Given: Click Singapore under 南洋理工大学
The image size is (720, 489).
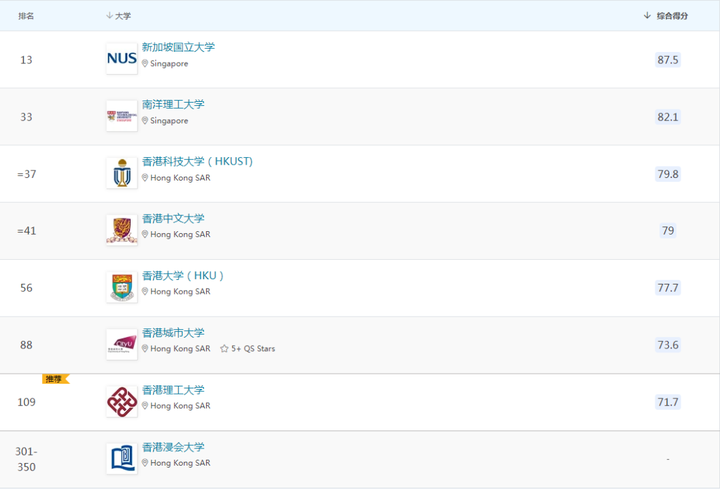Looking at the screenshot, I should tap(169, 121).
